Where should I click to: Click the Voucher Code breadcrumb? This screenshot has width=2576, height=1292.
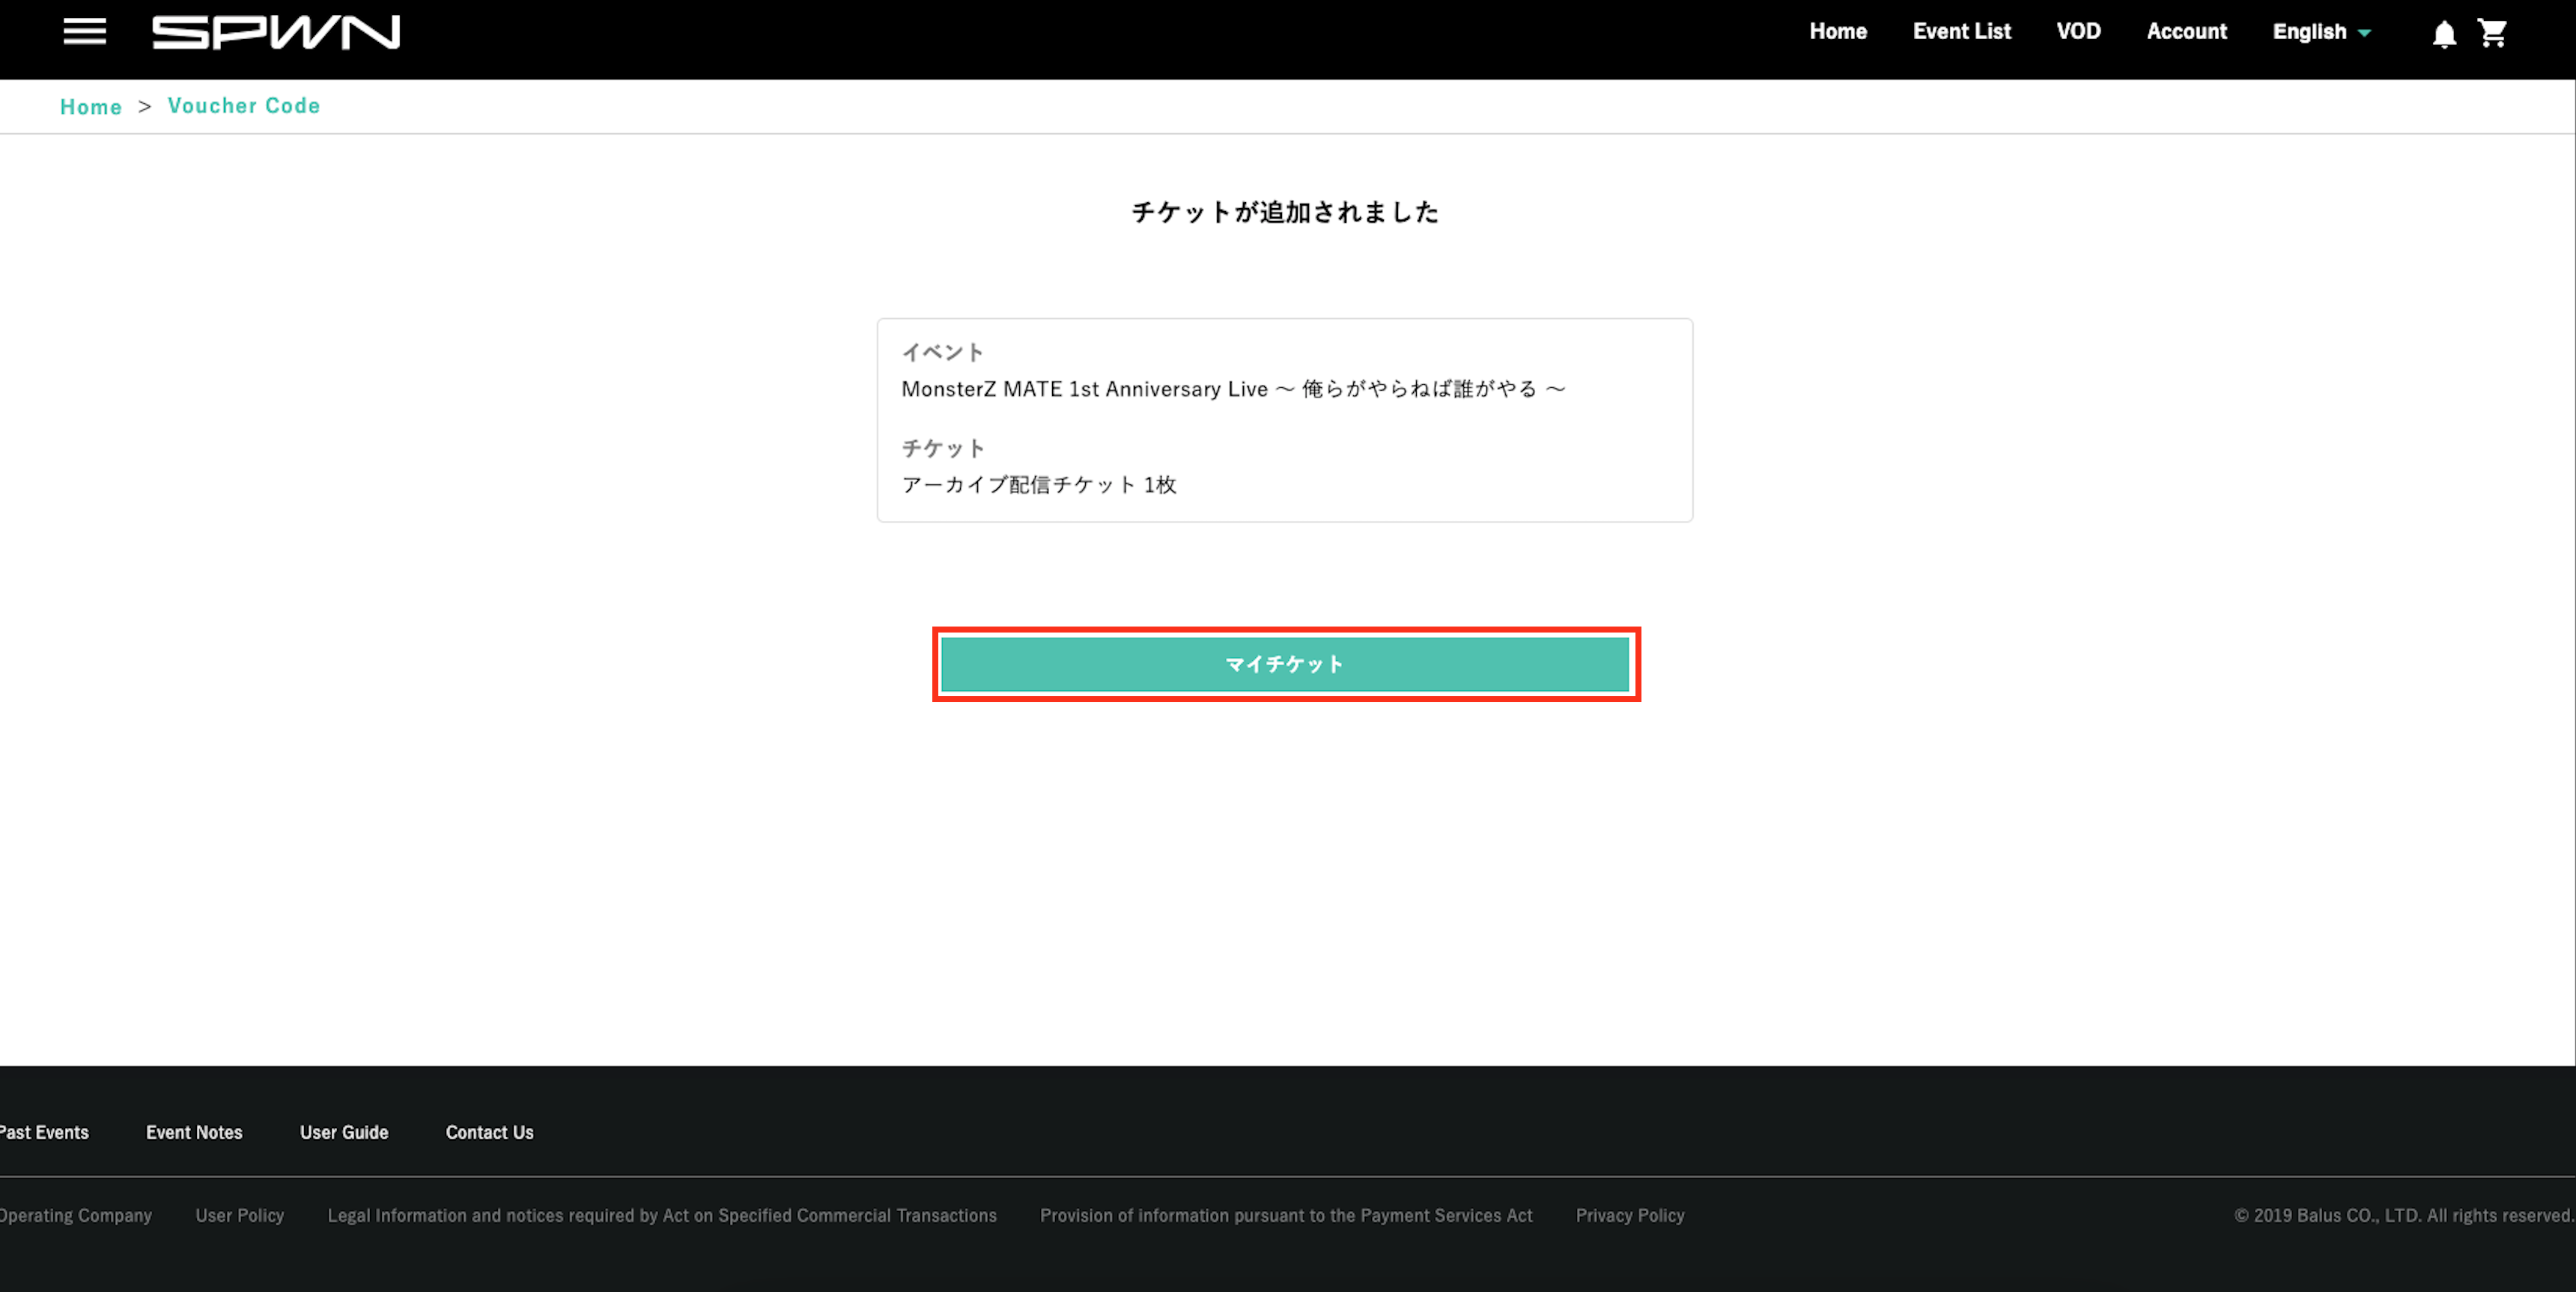[x=244, y=106]
